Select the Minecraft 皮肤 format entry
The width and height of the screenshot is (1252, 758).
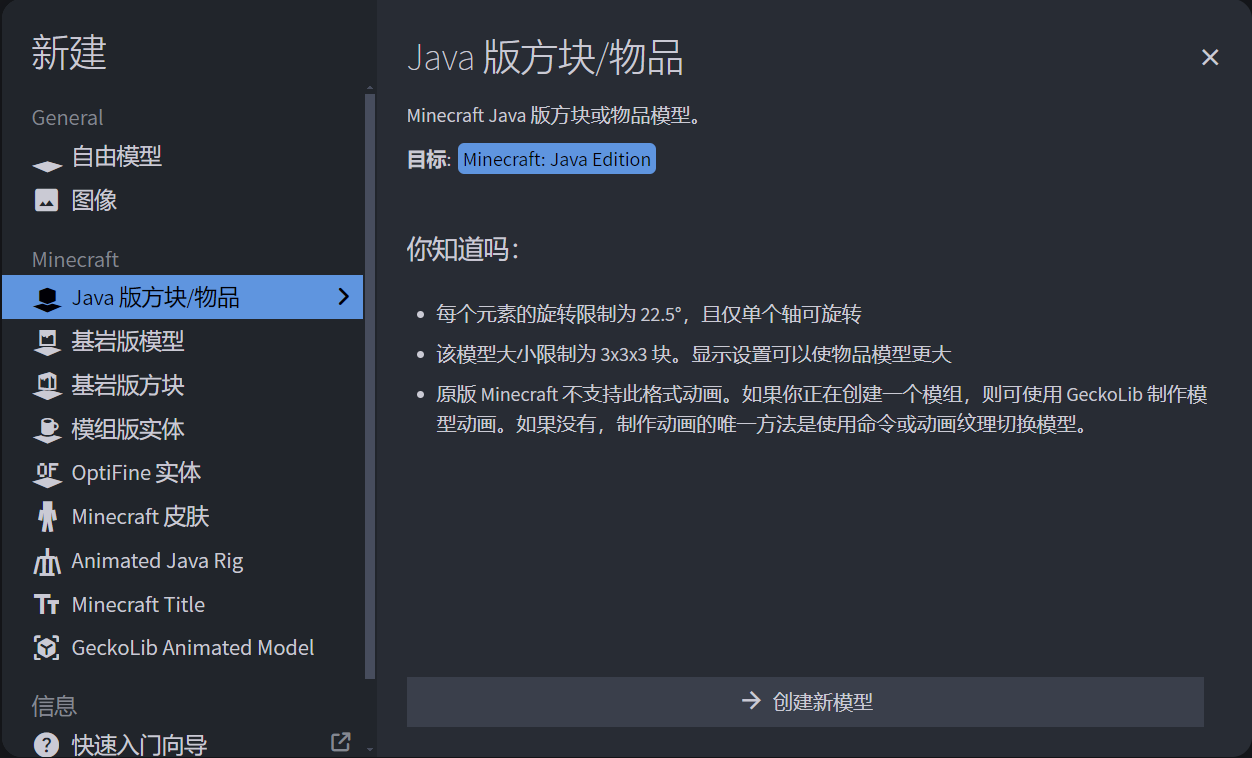140,517
